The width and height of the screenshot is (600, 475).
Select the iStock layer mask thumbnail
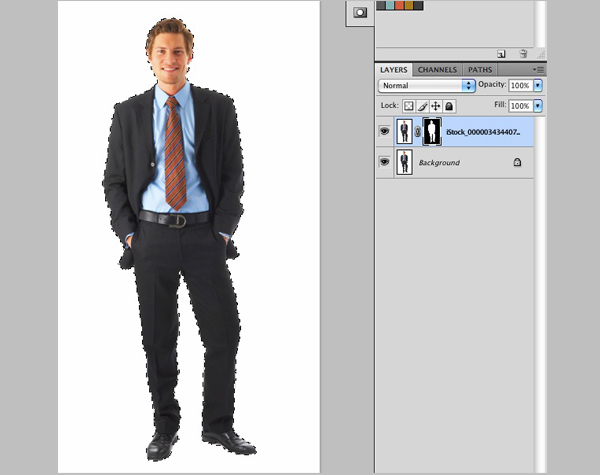pyautogui.click(x=432, y=132)
